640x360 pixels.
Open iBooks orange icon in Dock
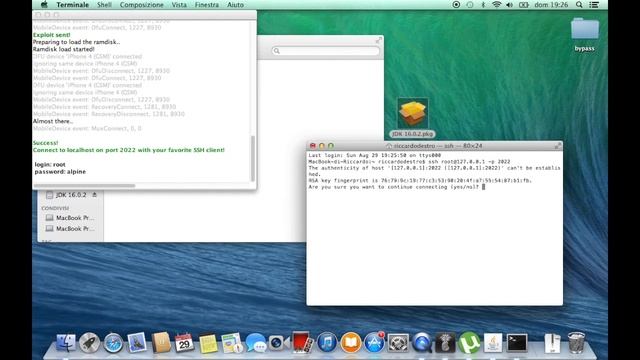(351, 342)
